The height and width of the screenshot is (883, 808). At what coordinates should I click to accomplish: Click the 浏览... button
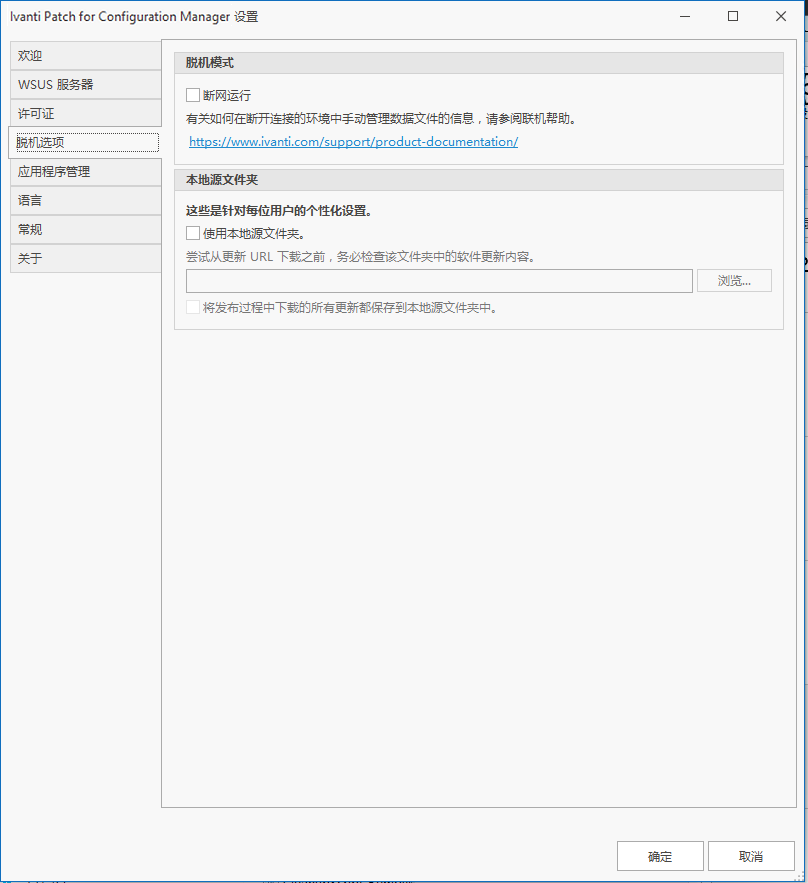[x=734, y=280]
